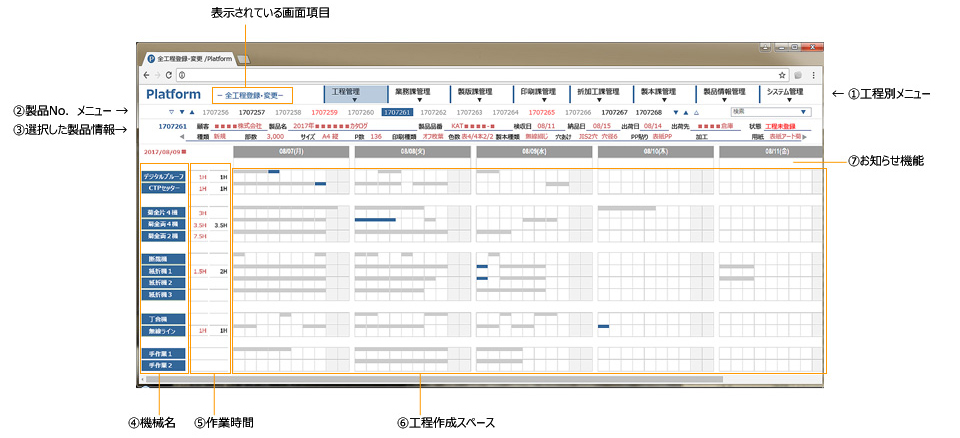Click the extension icon beside the star
The image size is (960, 438).
[x=798, y=75]
